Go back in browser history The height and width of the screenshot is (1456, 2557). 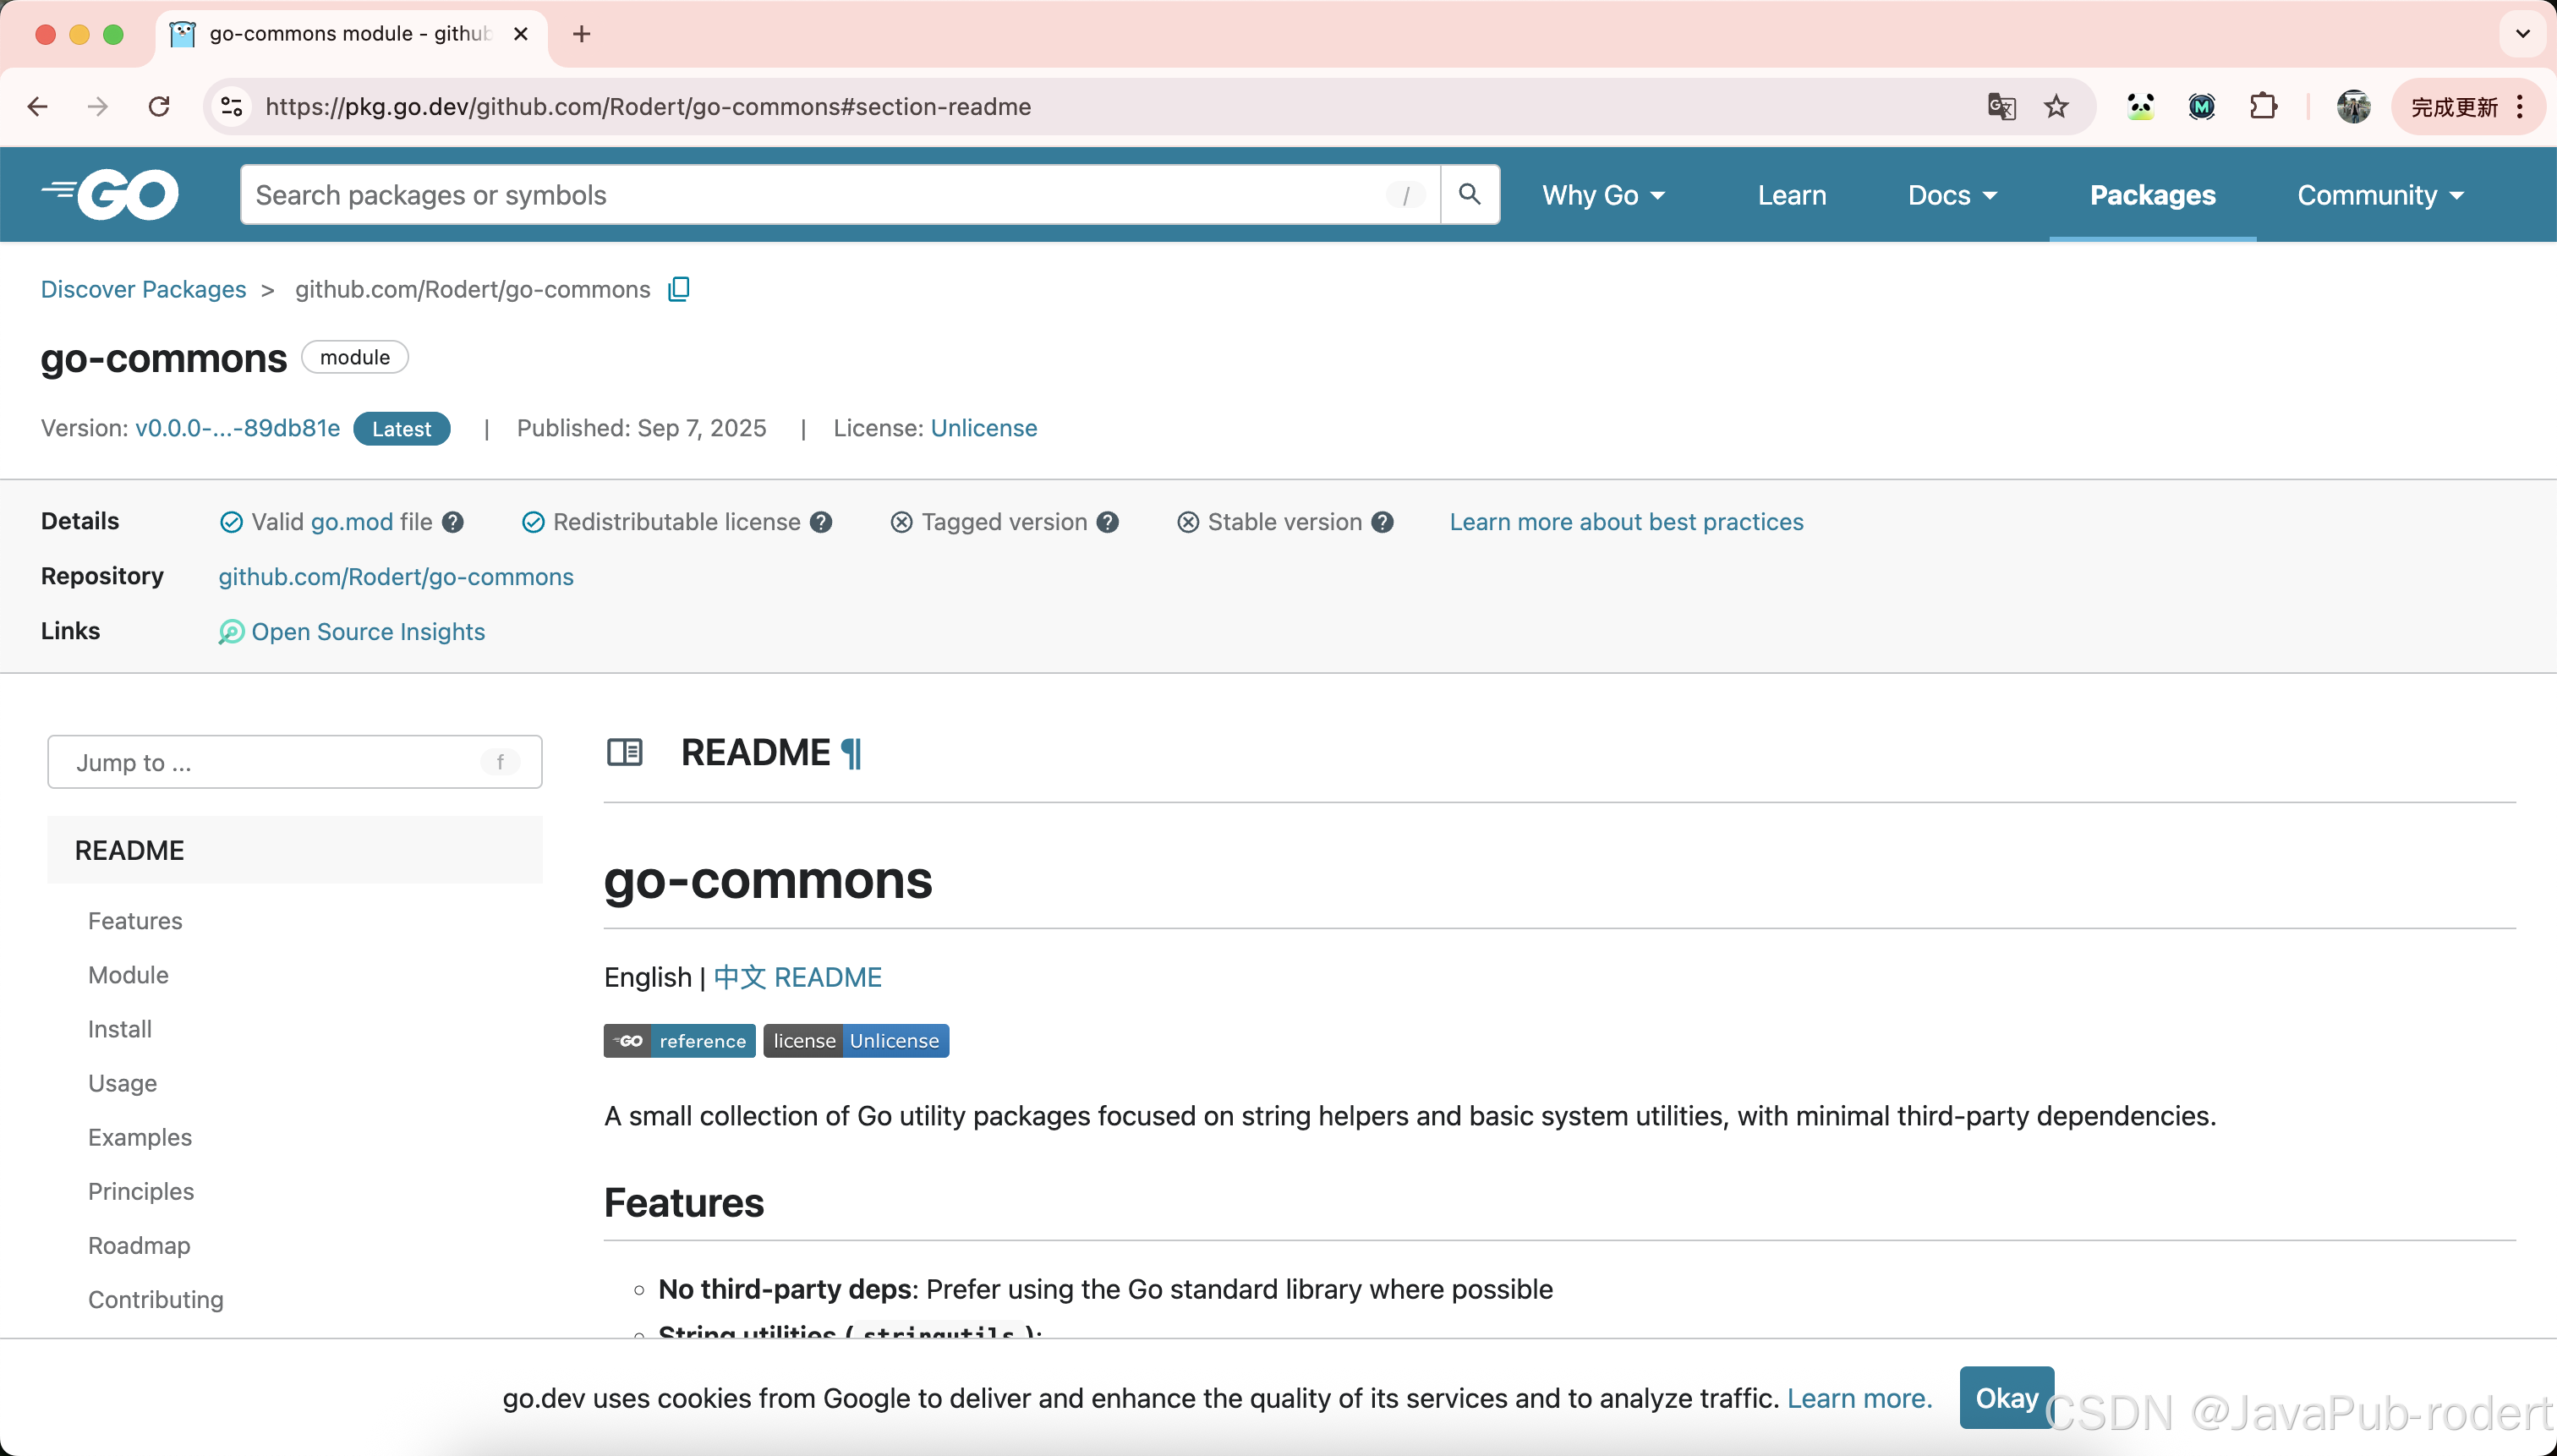37,106
